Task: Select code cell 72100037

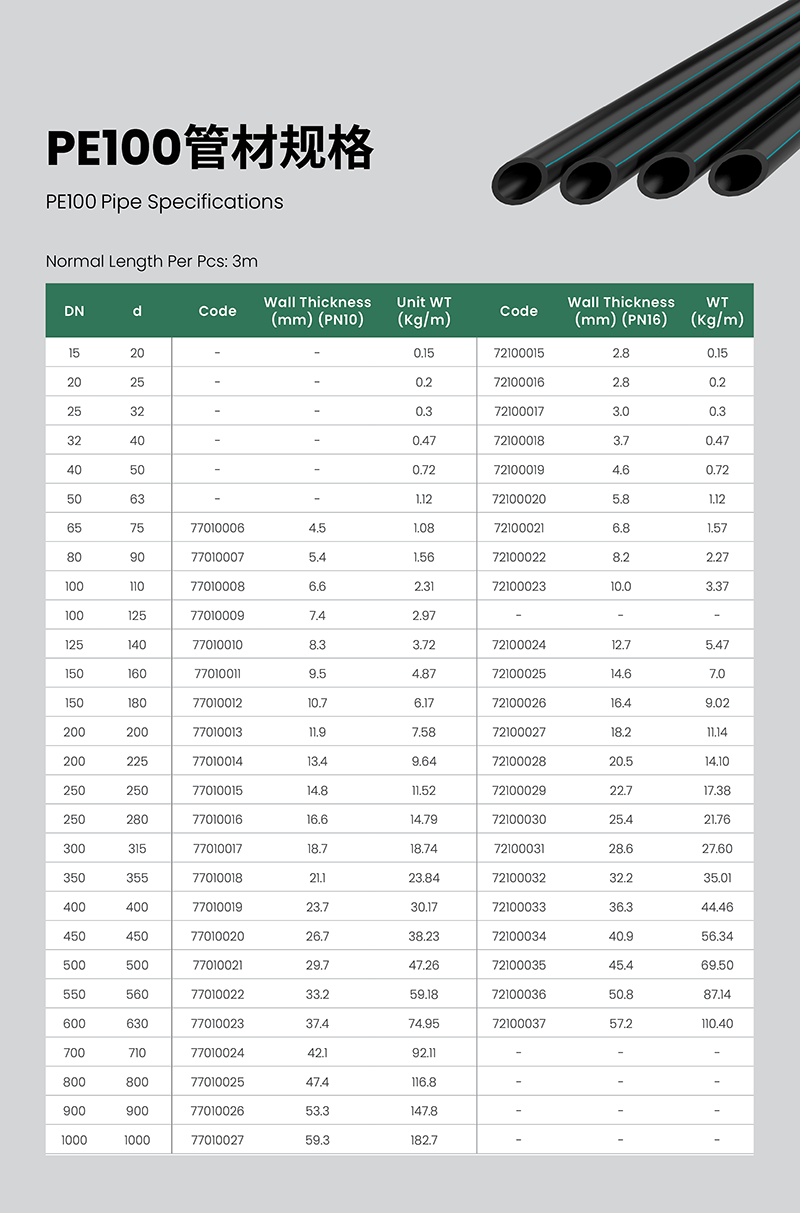Action: [519, 1024]
